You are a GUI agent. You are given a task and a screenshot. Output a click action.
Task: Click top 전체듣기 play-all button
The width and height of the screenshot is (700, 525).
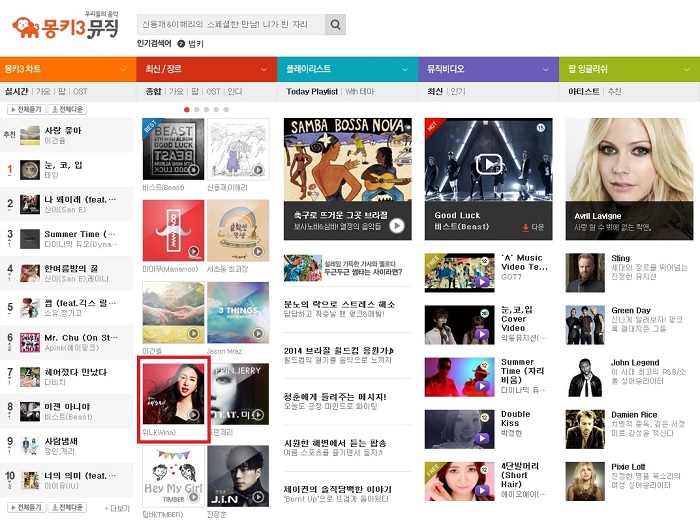(x=26, y=109)
